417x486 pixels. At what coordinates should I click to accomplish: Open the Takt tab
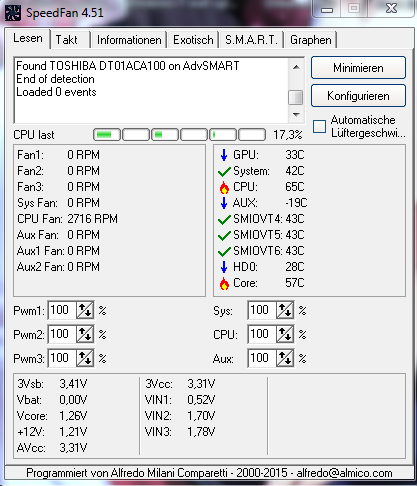[70, 40]
